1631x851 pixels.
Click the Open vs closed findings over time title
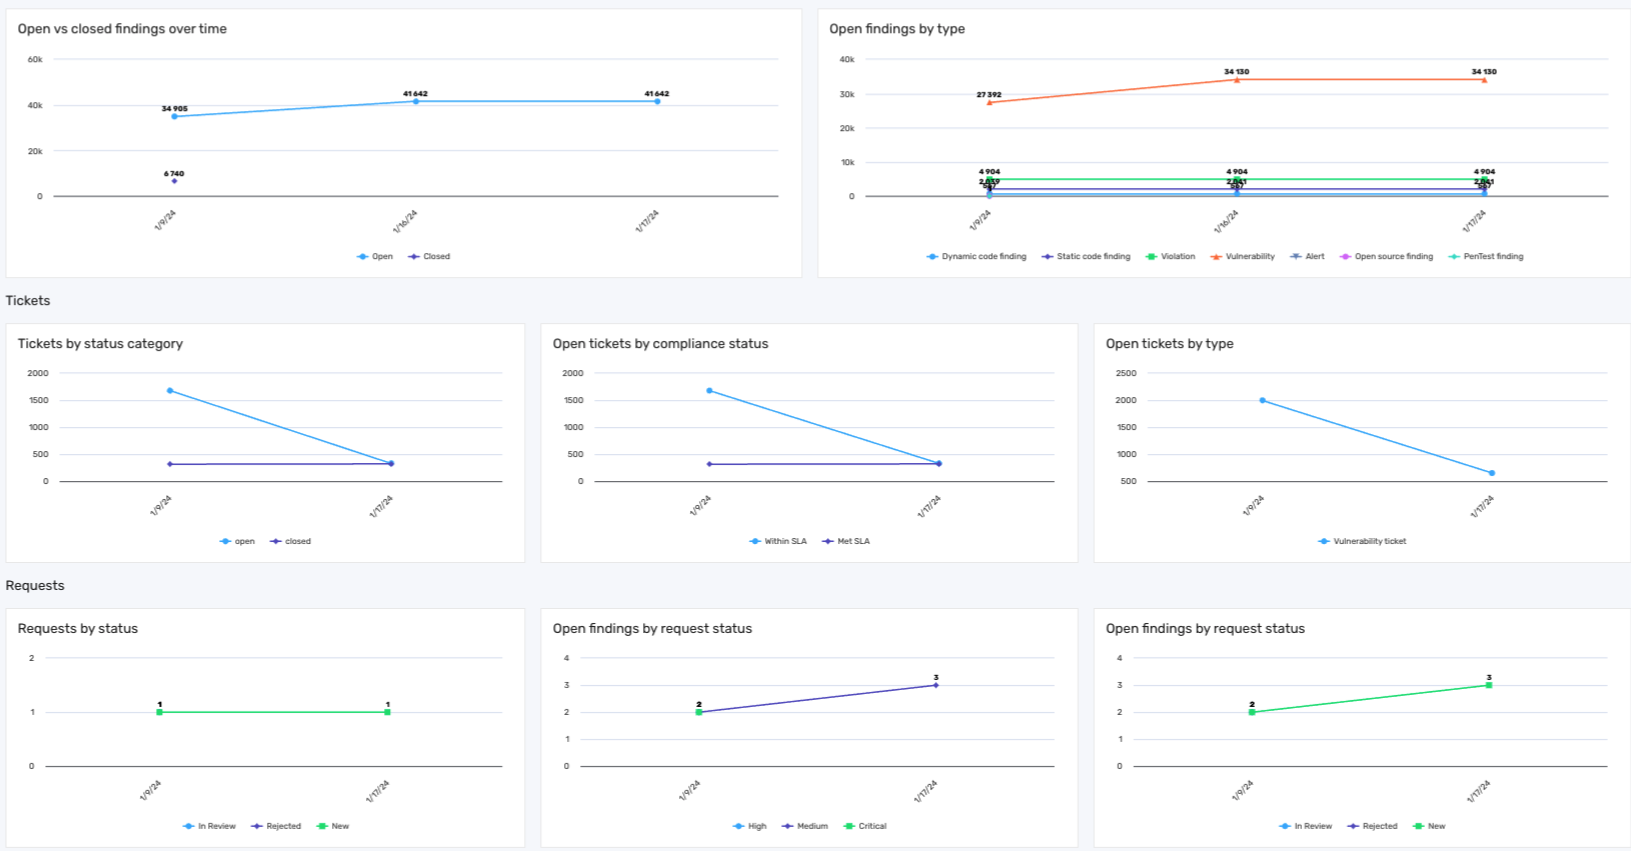(122, 29)
